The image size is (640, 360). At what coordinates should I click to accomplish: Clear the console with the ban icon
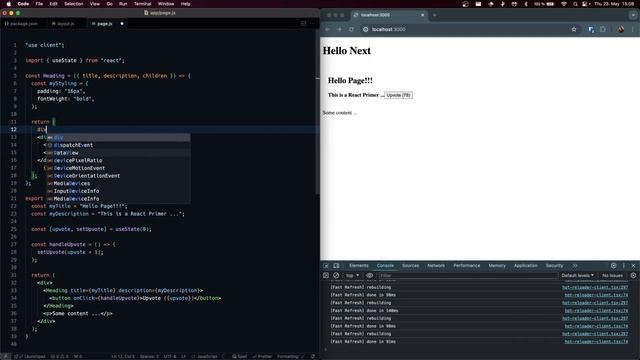[x=336, y=276]
